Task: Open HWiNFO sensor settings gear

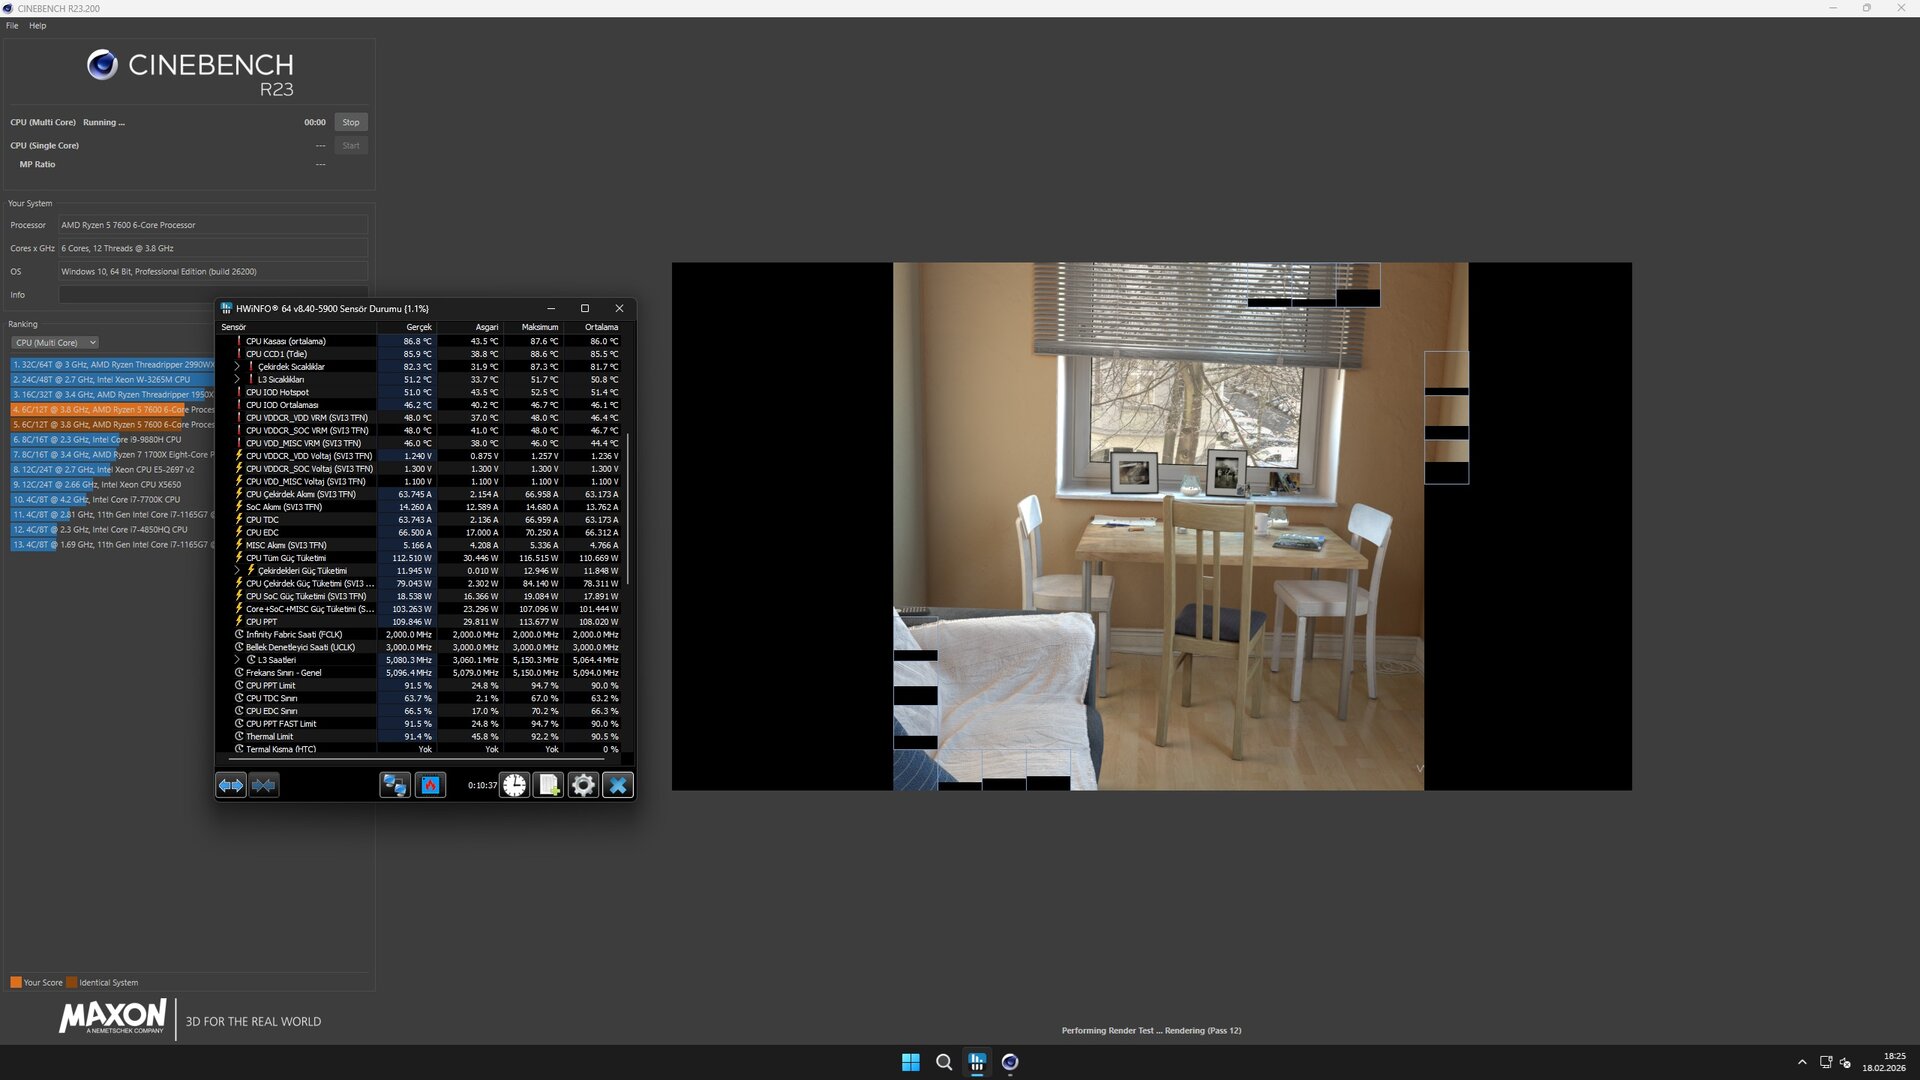Action: (583, 786)
